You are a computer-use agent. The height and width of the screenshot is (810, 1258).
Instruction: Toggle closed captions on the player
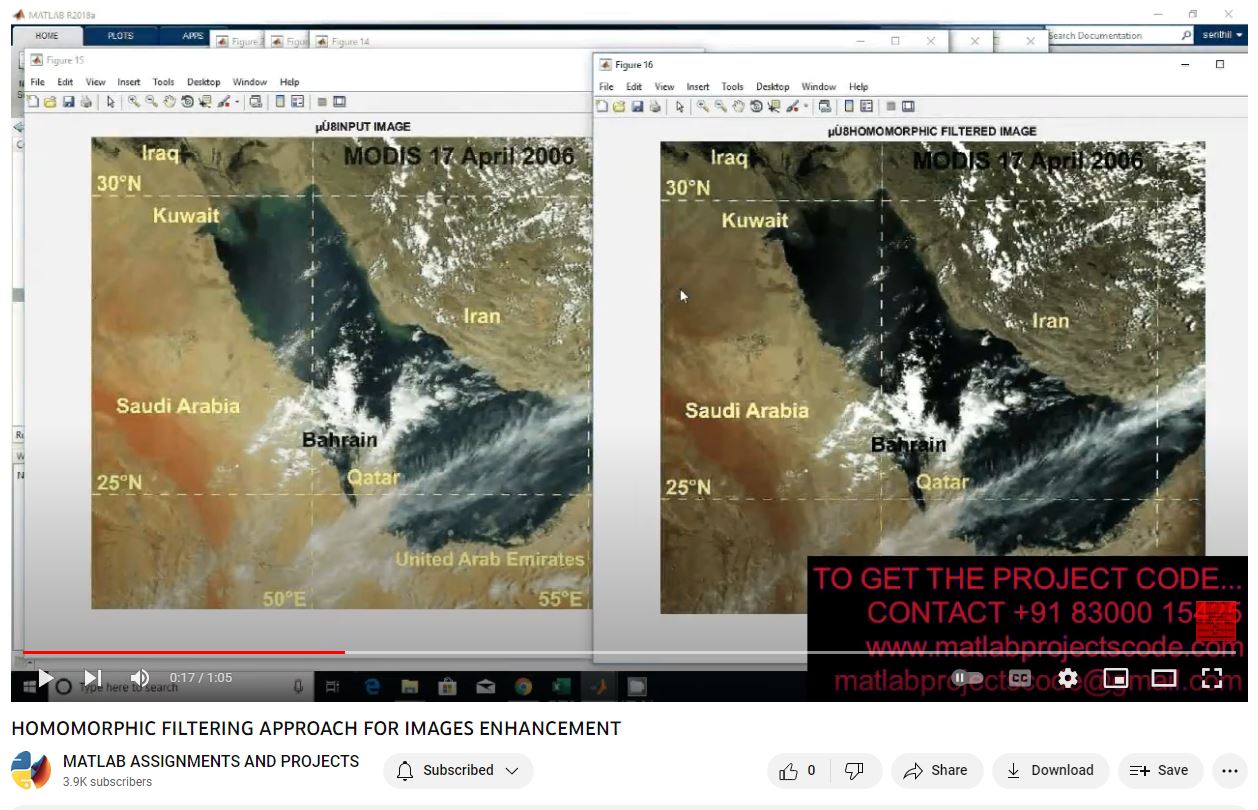click(x=1019, y=678)
